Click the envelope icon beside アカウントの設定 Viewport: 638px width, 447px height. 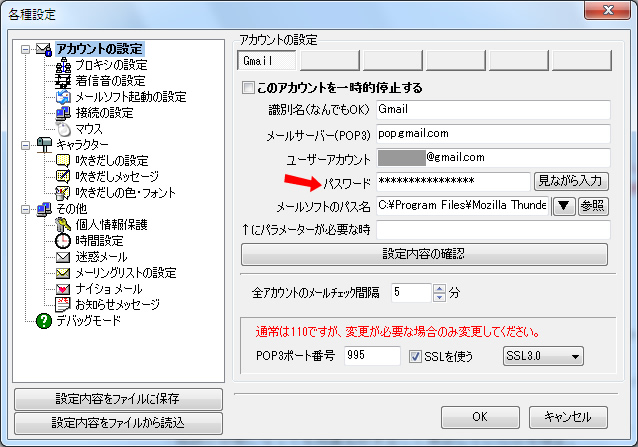(44, 49)
